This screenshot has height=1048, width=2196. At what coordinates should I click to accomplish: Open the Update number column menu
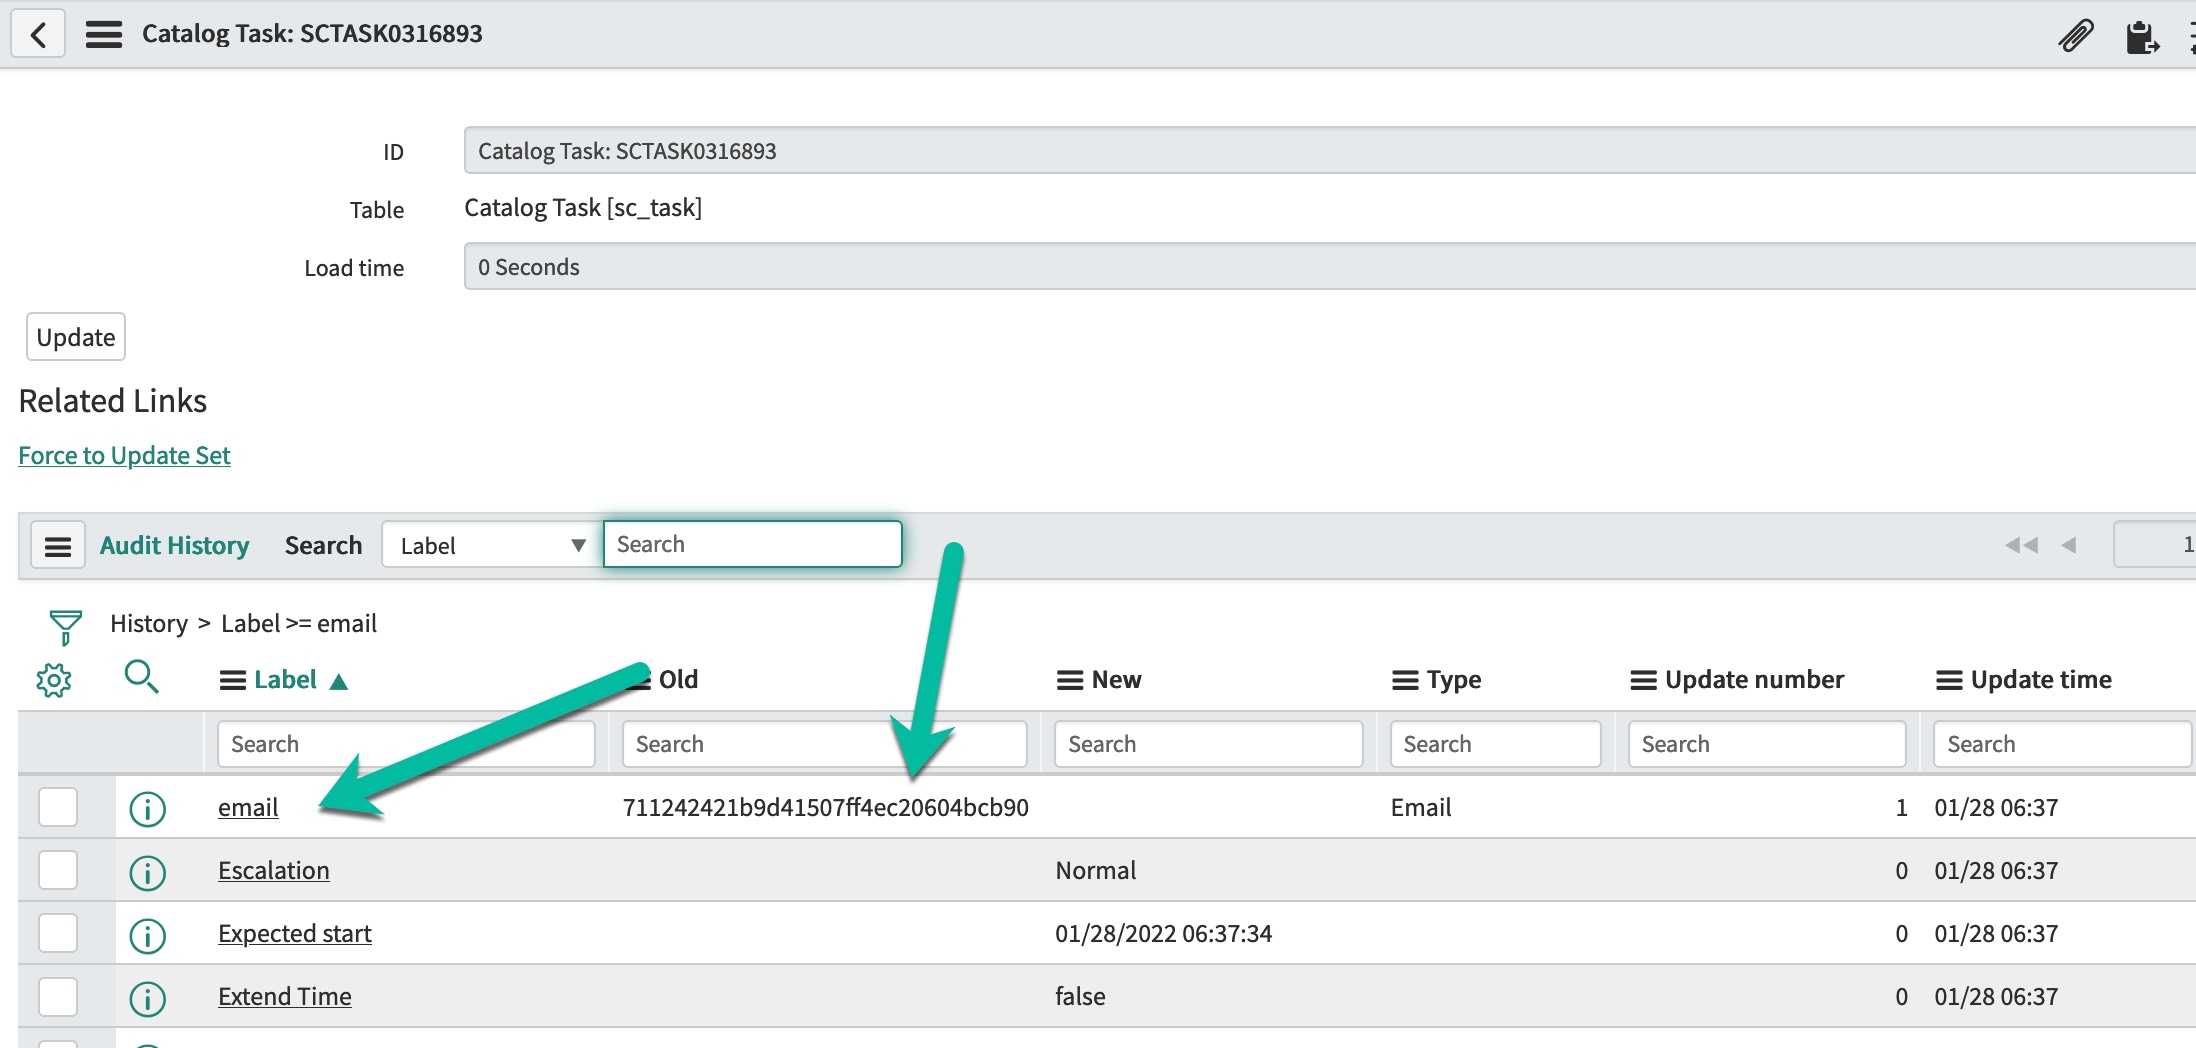1643,681
